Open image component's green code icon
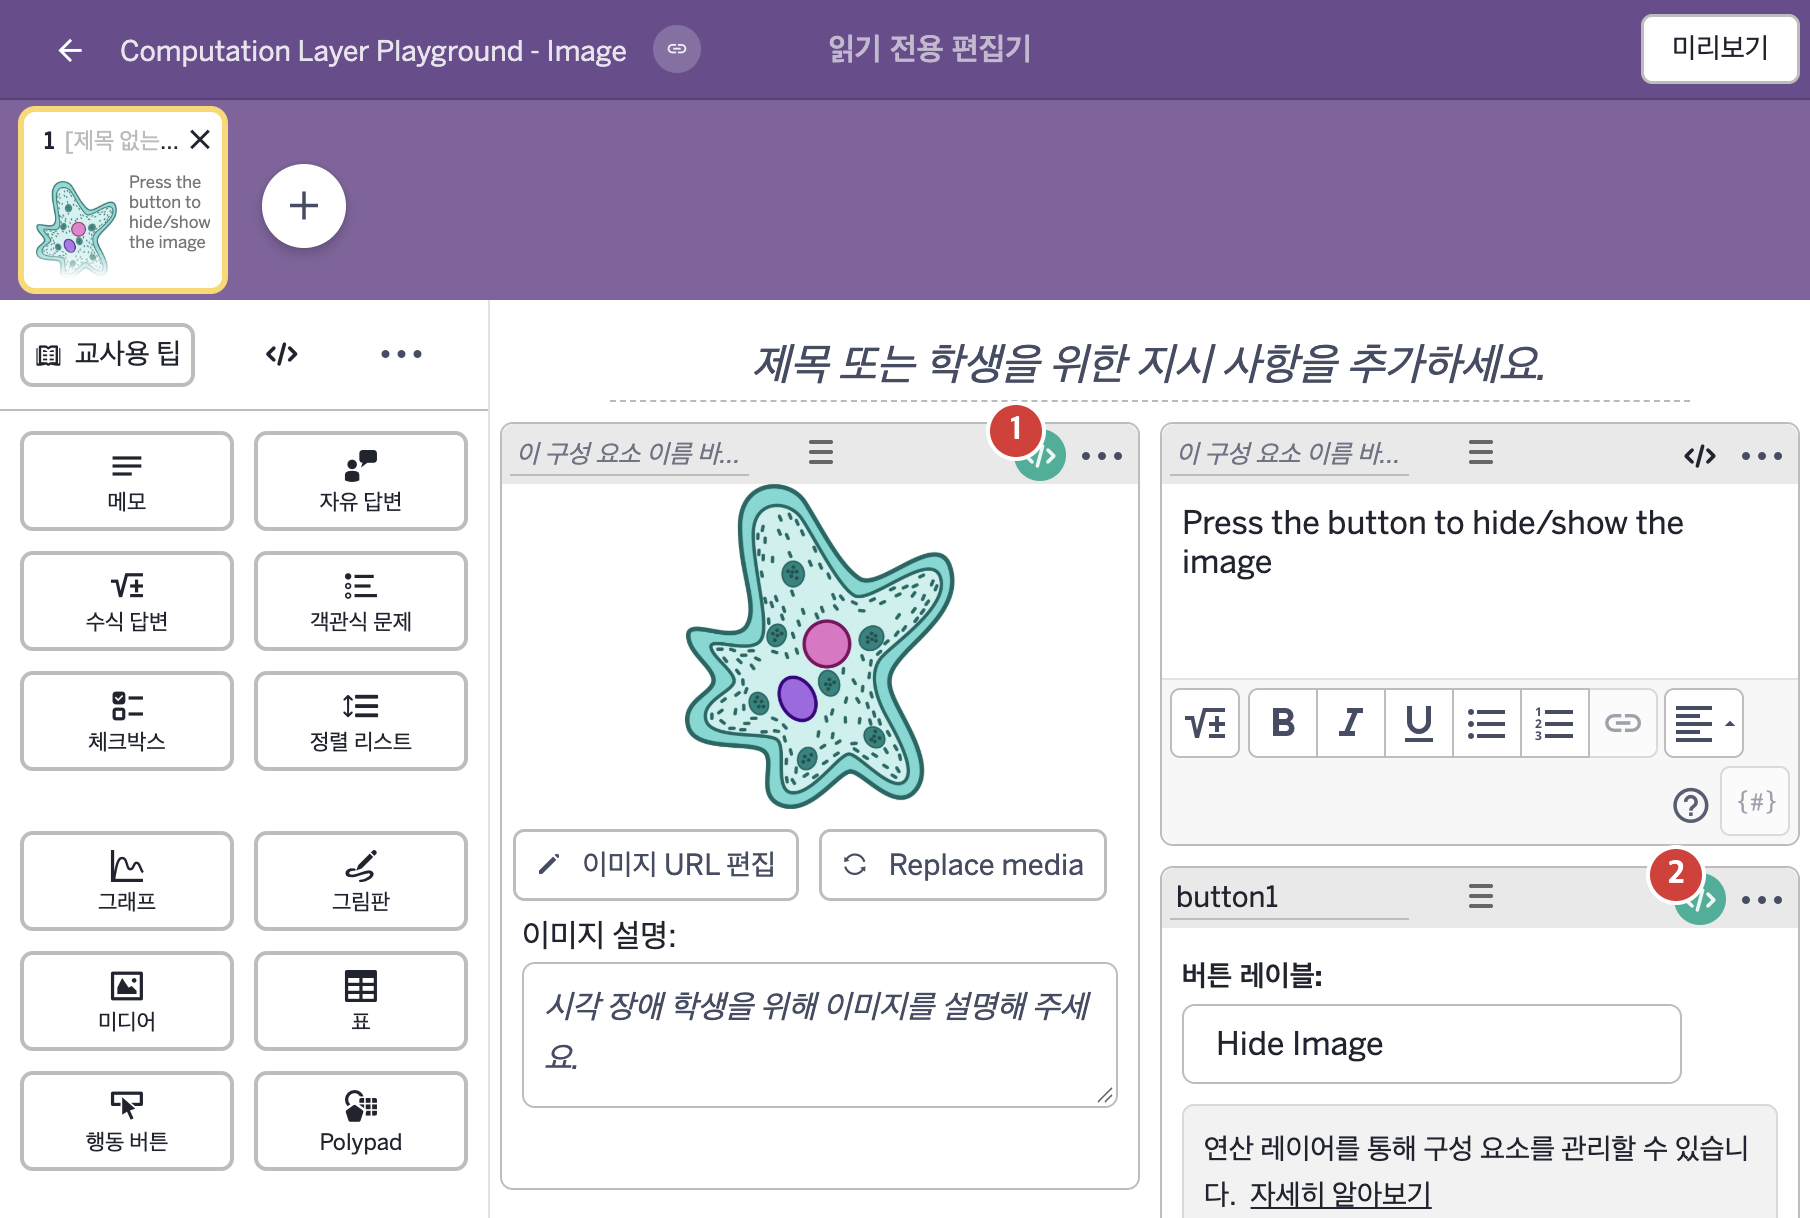The height and width of the screenshot is (1218, 1810). coord(1041,456)
